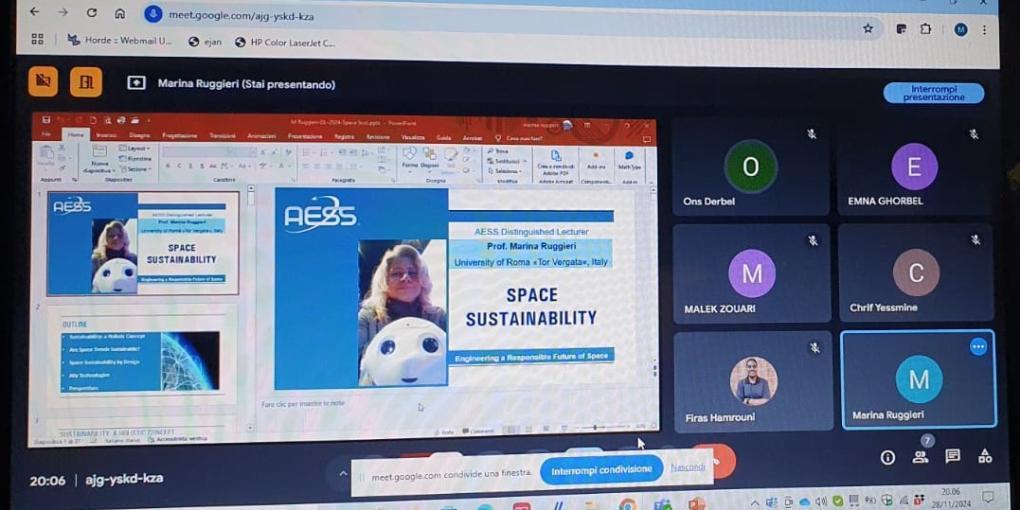Open Chrome's home page button

pos(120,13)
